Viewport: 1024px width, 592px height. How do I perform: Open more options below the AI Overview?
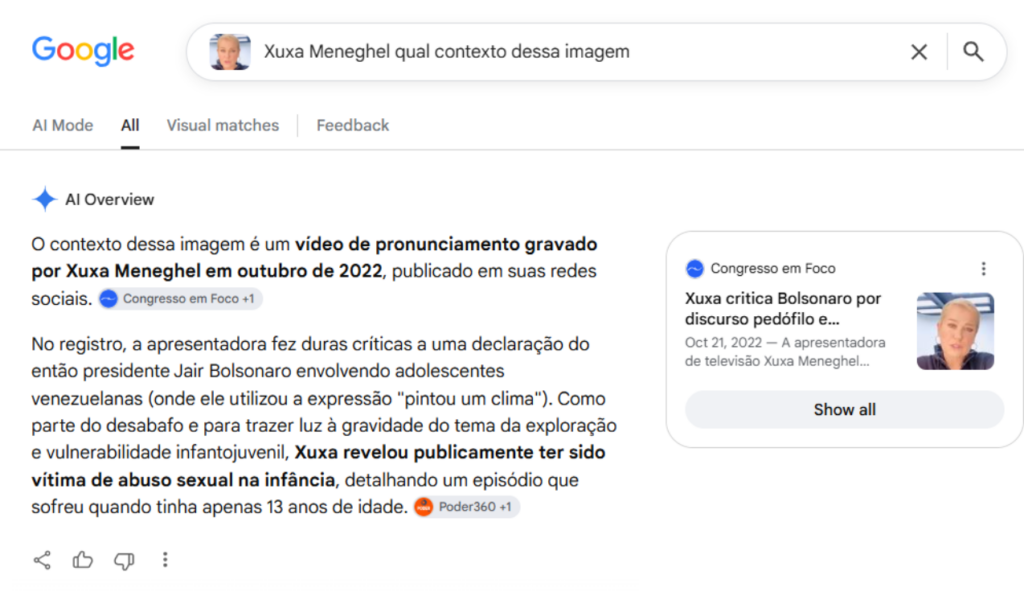165,560
